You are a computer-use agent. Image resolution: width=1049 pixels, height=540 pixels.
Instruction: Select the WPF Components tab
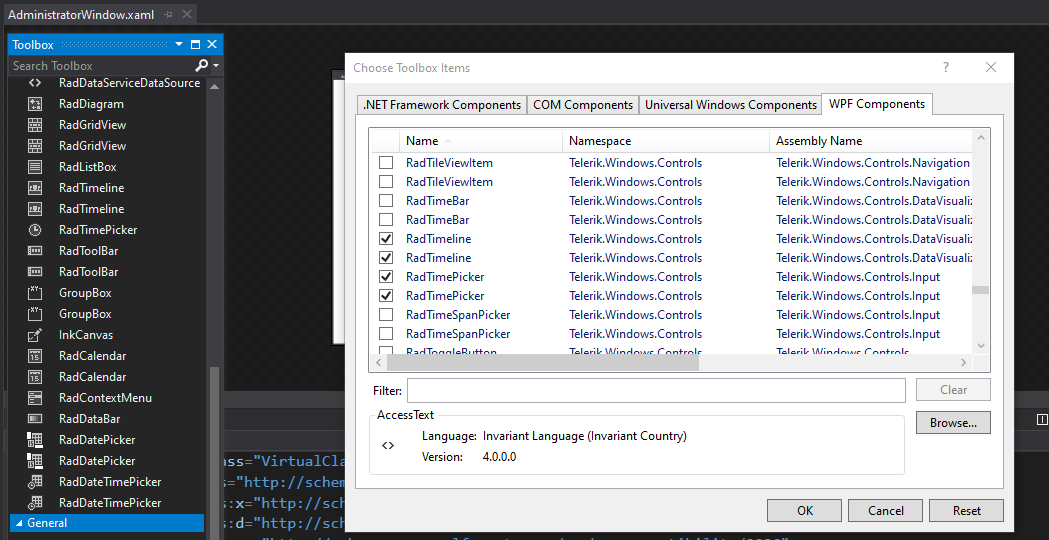[x=877, y=104]
